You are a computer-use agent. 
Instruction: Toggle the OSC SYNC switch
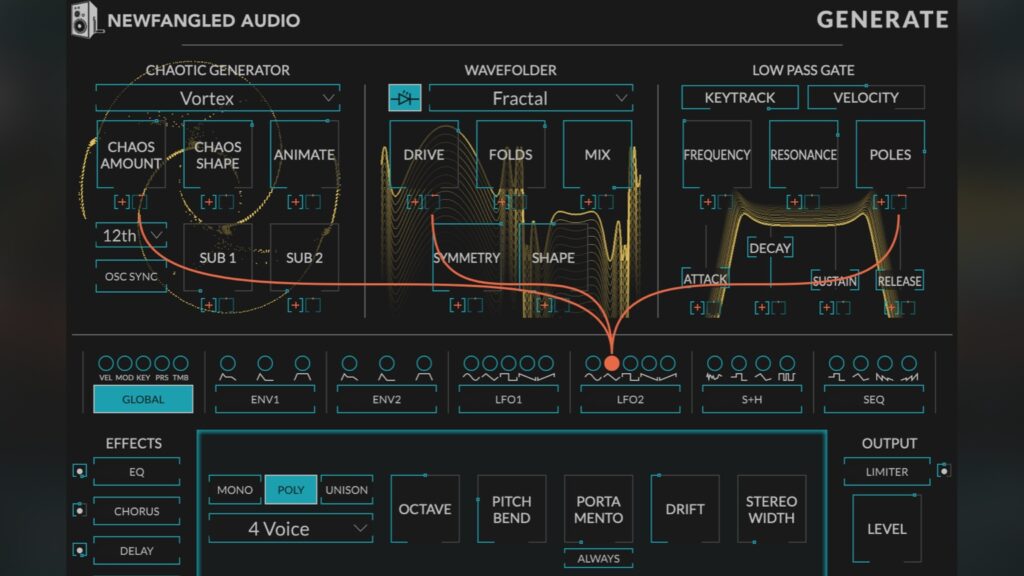131,276
